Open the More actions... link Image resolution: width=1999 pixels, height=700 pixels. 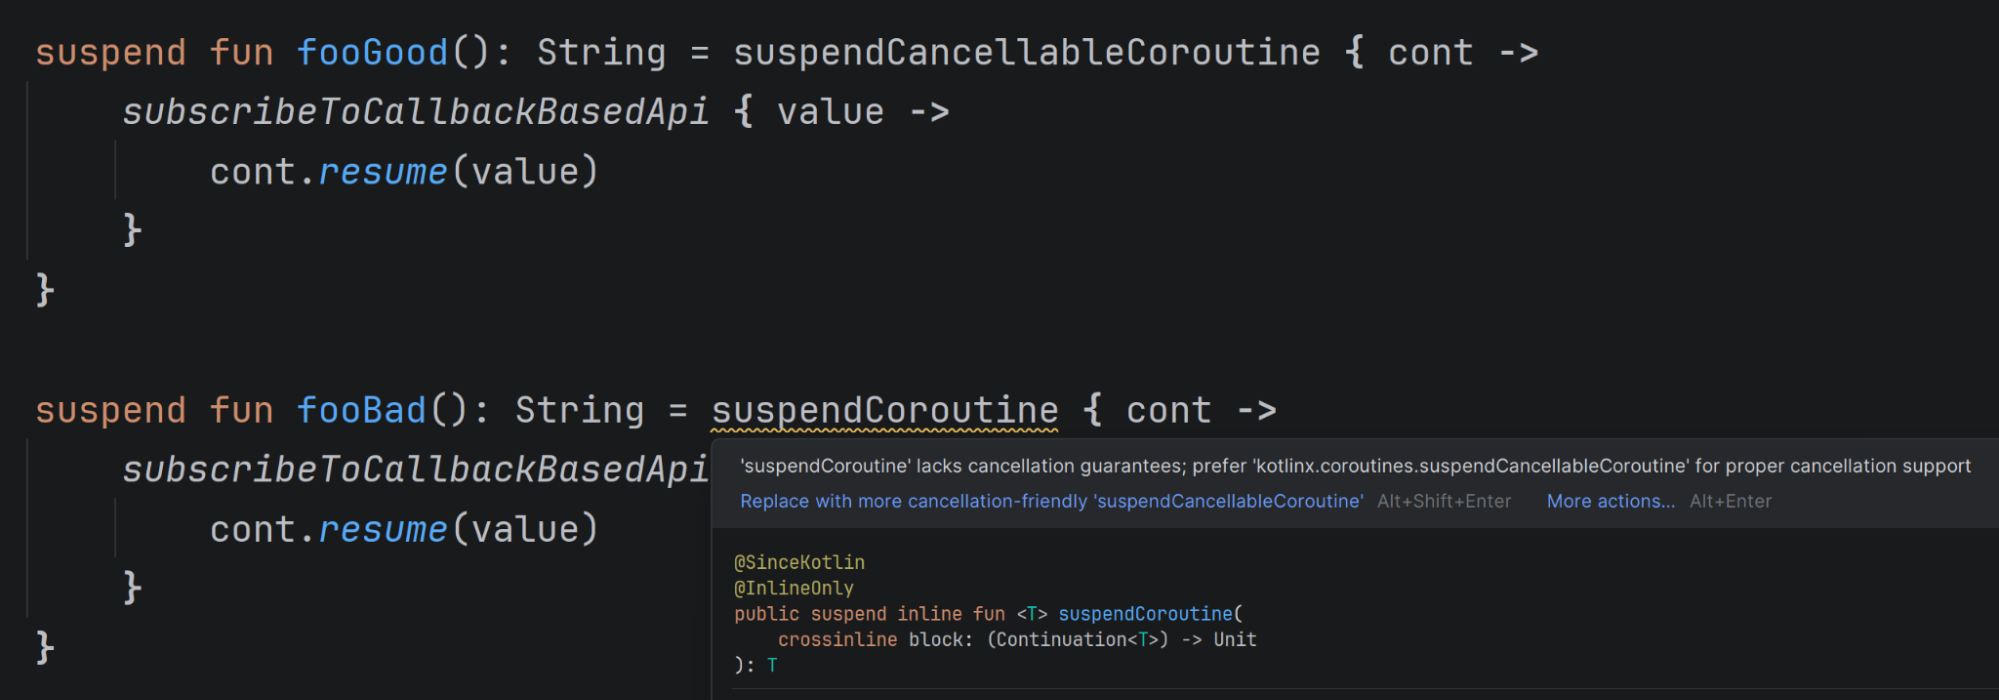[1610, 502]
